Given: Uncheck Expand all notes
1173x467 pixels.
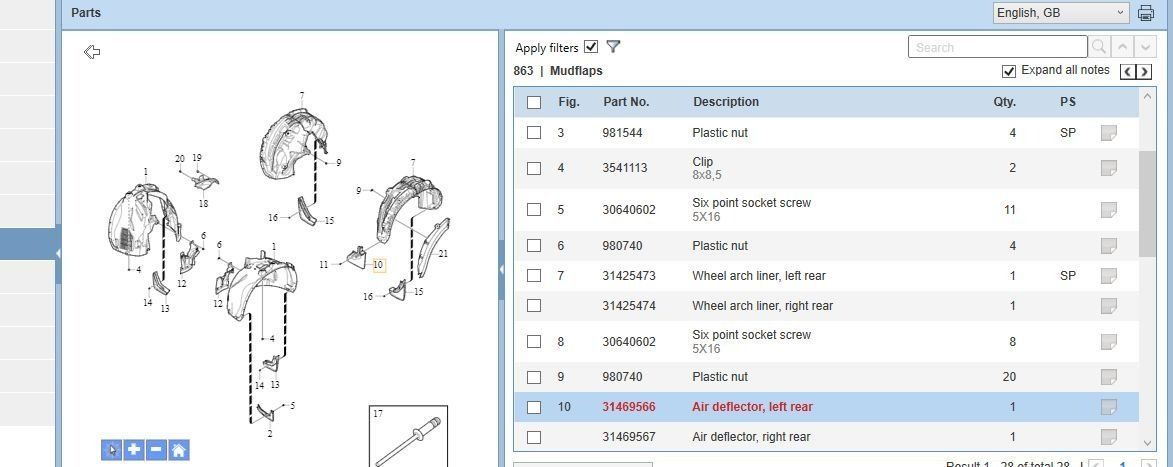Looking at the screenshot, I should pyautogui.click(x=1009, y=71).
